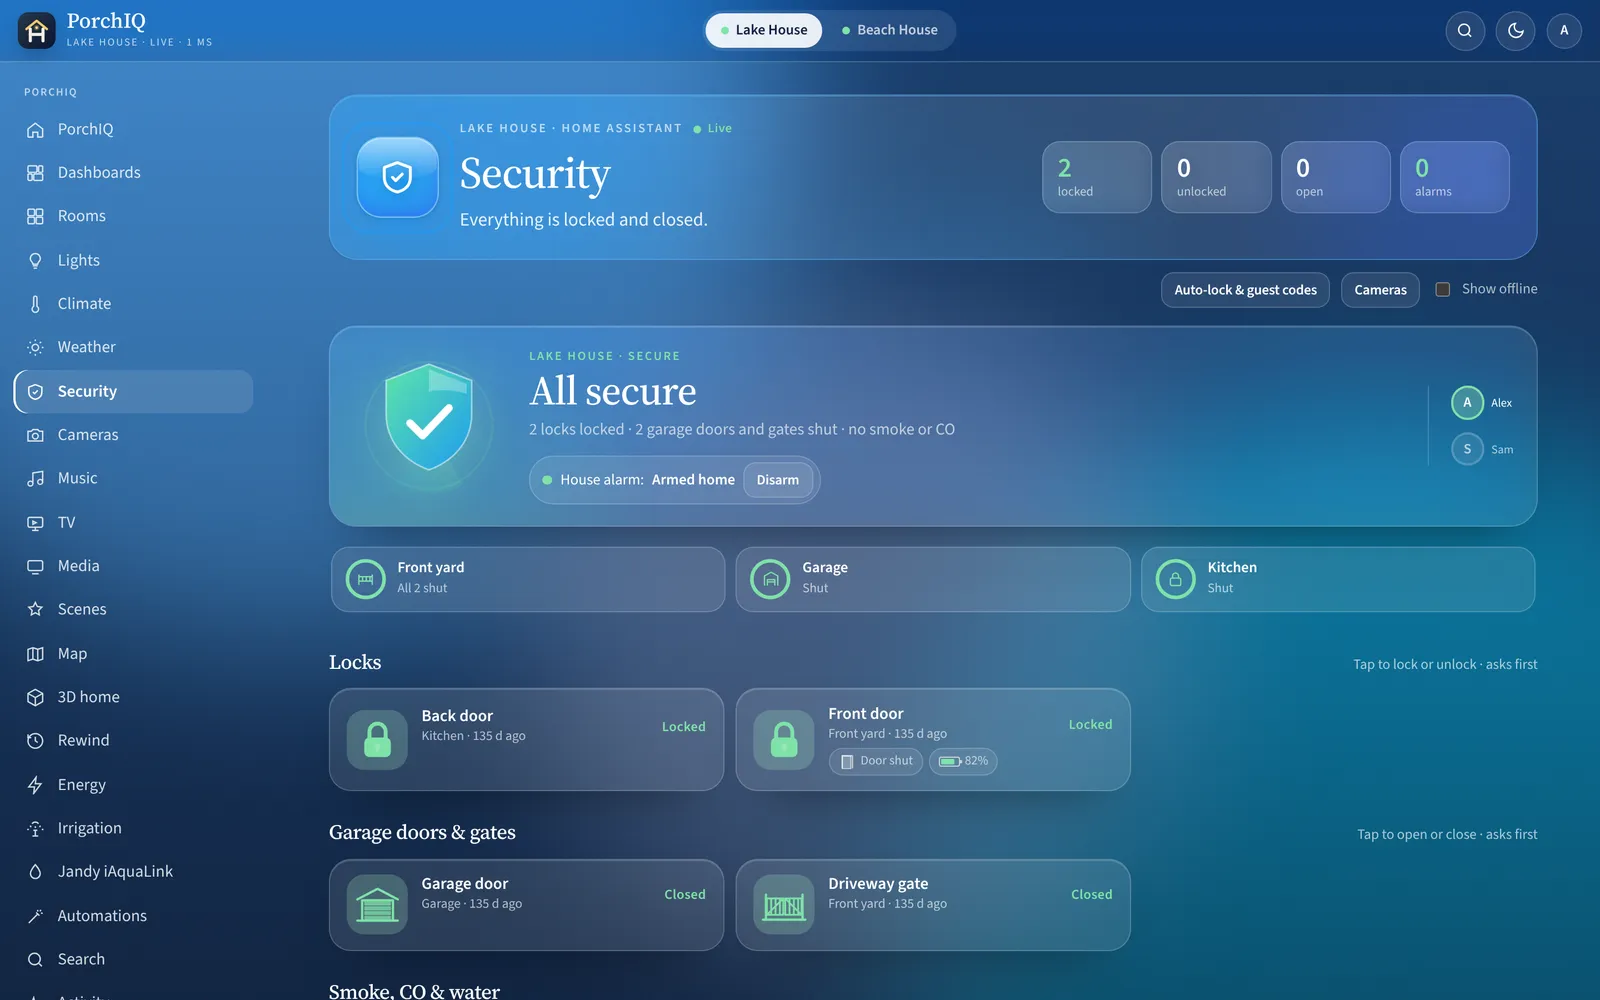Toggle the Garage door Closed state
The width and height of the screenshot is (1600, 1000).
click(x=685, y=895)
